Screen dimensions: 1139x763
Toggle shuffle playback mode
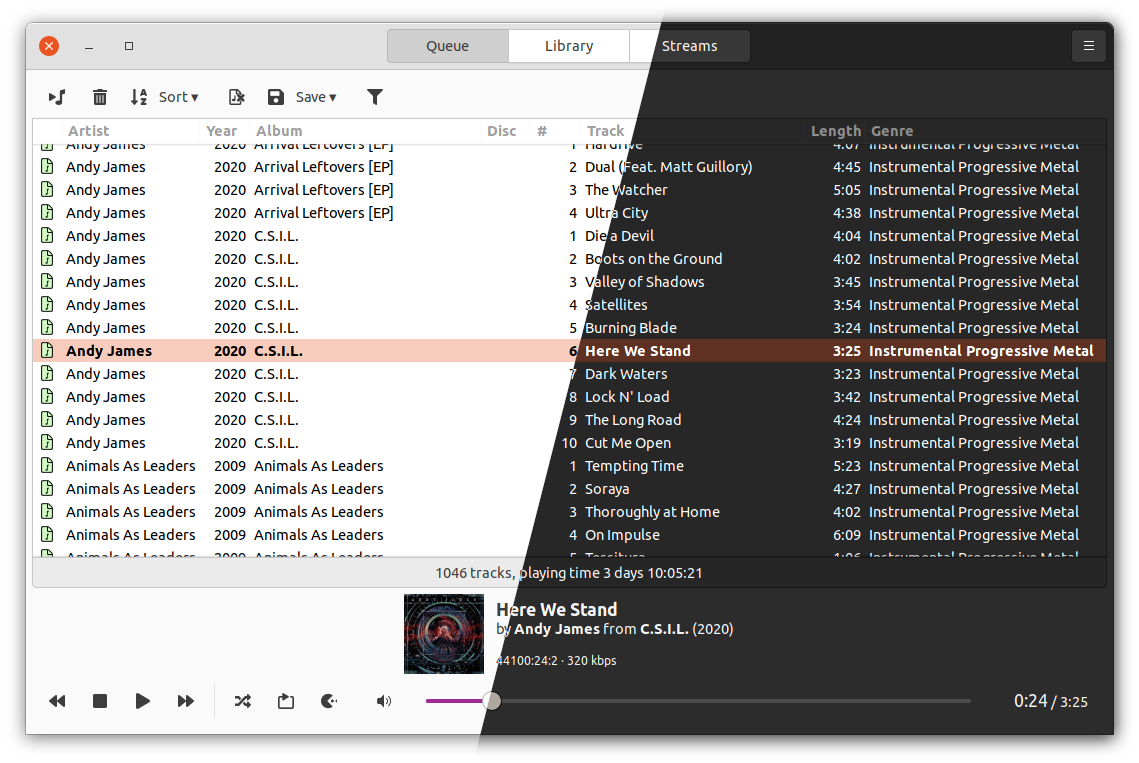[242, 701]
